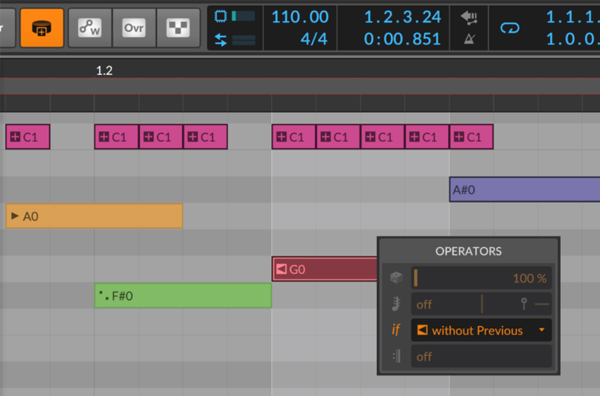Click the CPU usage meter icon

click(x=220, y=16)
